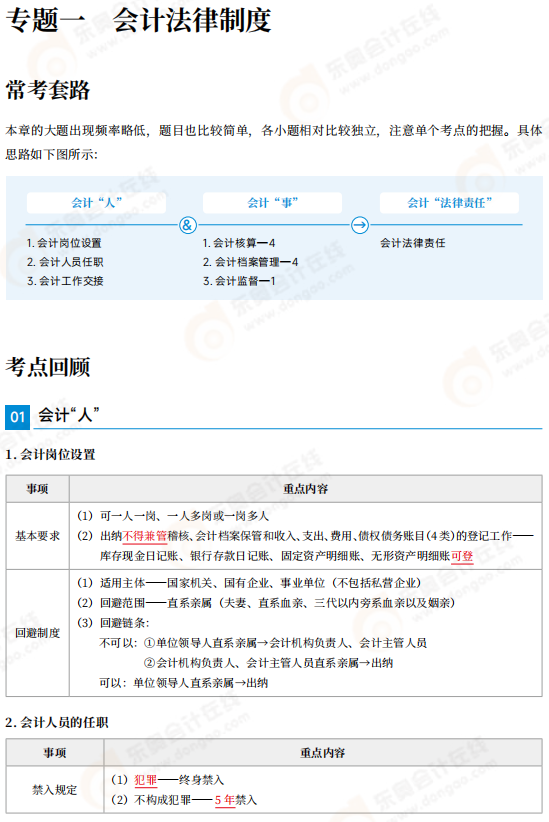549x822 pixels.
Task: Click line ②会计机构负责人、会计主管人员直系亲属→出纳
Action: pyautogui.click(x=268, y=663)
